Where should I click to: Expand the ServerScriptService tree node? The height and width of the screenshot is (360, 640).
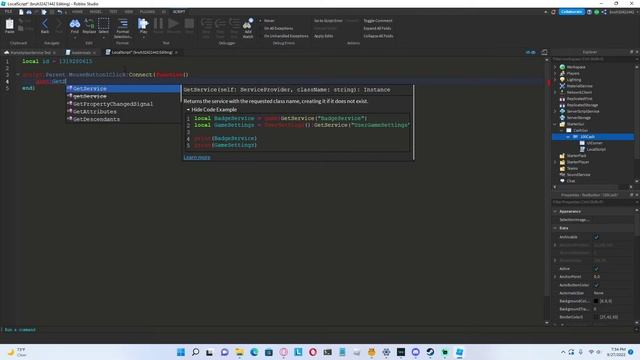click(x=555, y=111)
